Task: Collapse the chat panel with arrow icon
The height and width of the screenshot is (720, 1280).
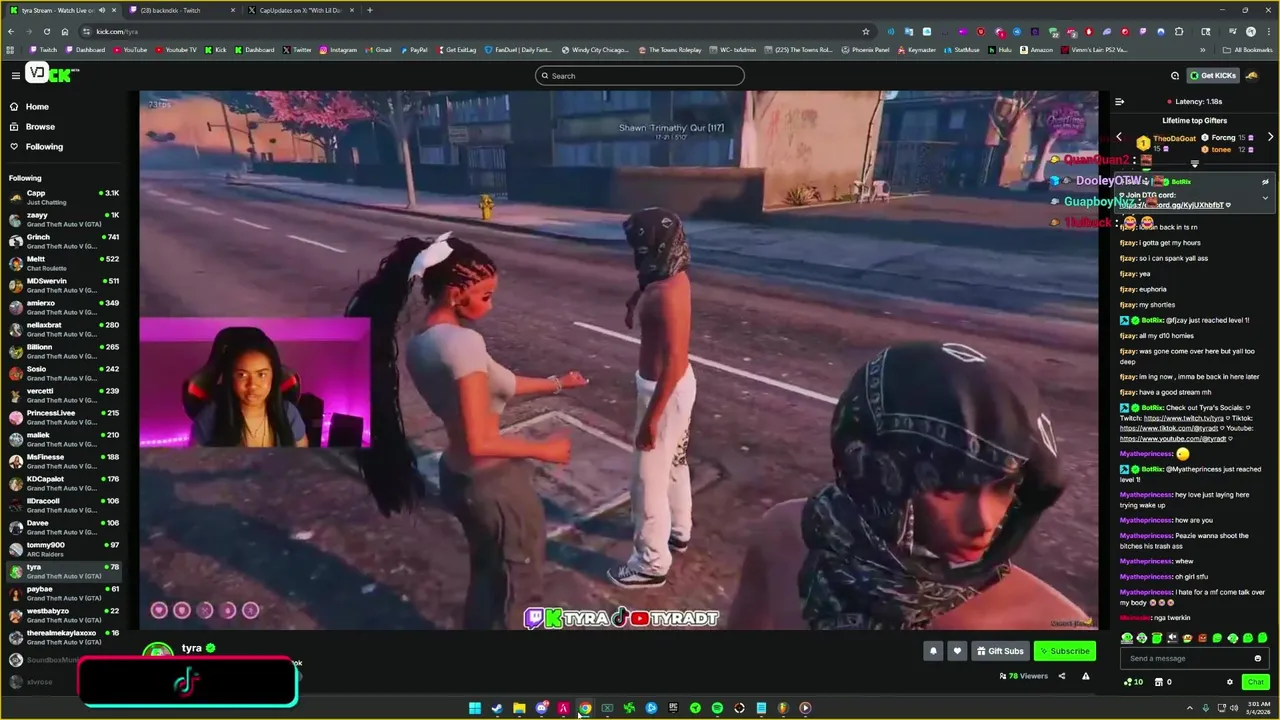Action: 1119,101
